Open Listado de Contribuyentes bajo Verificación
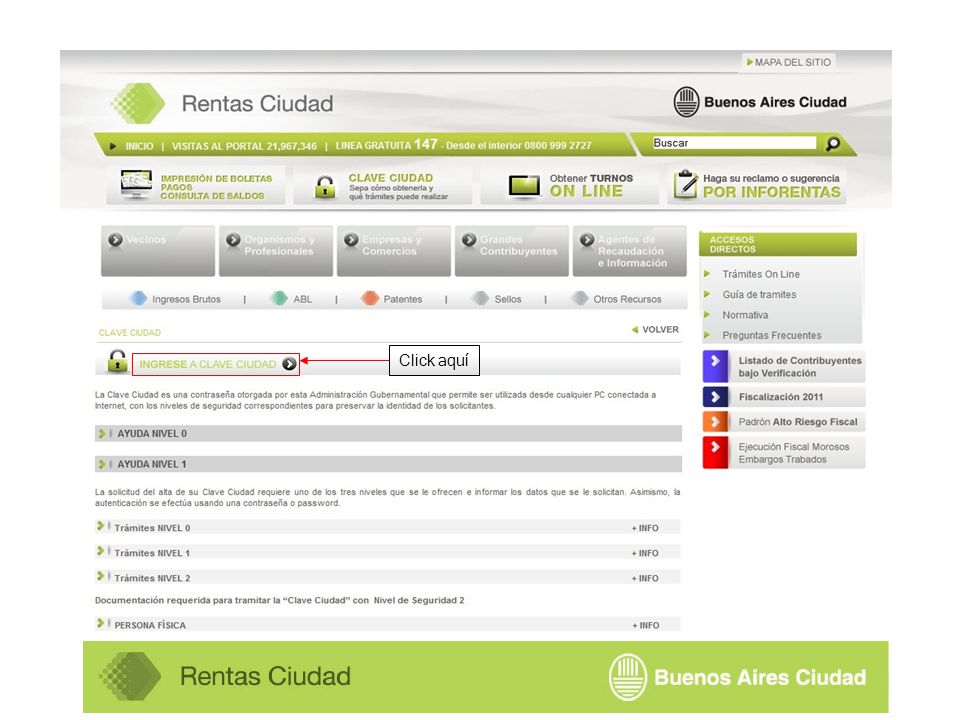 (x=800, y=367)
